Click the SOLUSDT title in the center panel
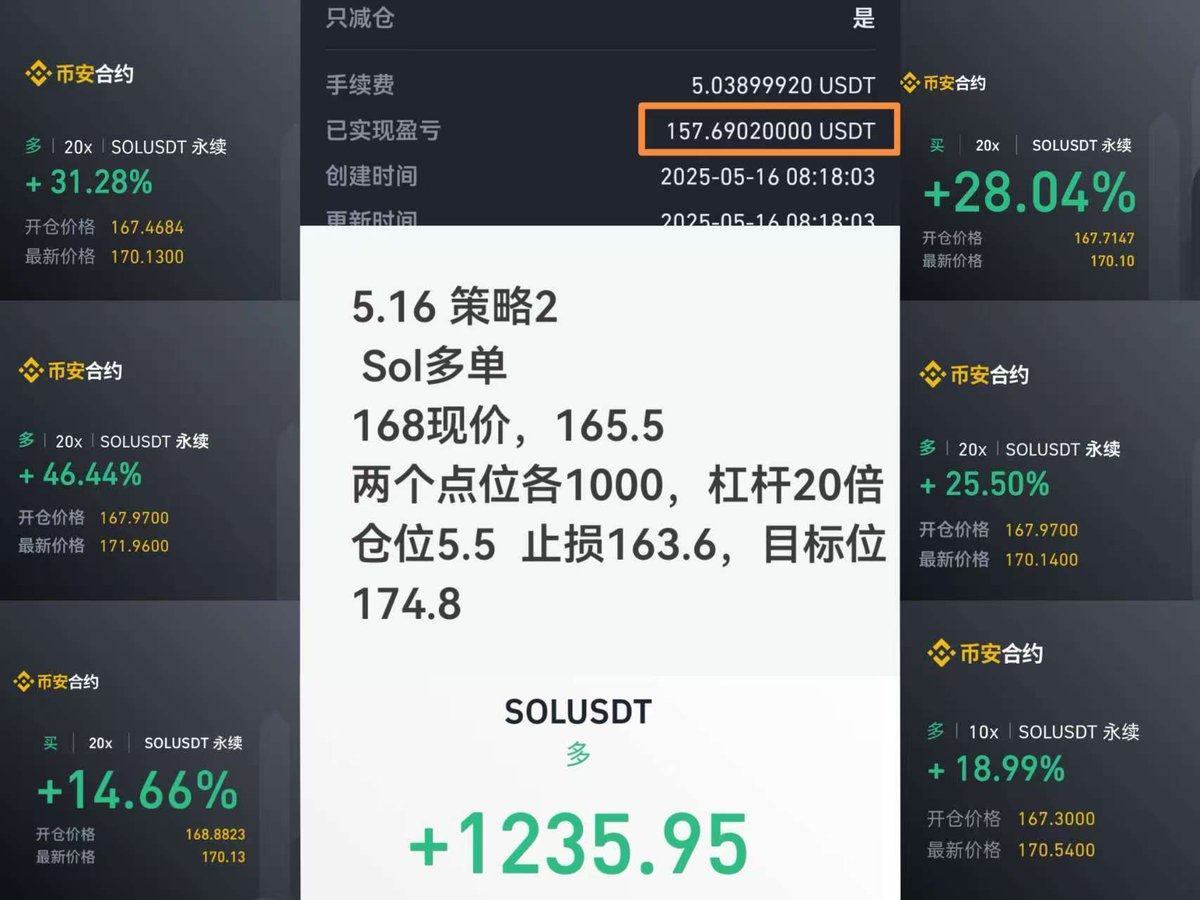 click(x=578, y=712)
